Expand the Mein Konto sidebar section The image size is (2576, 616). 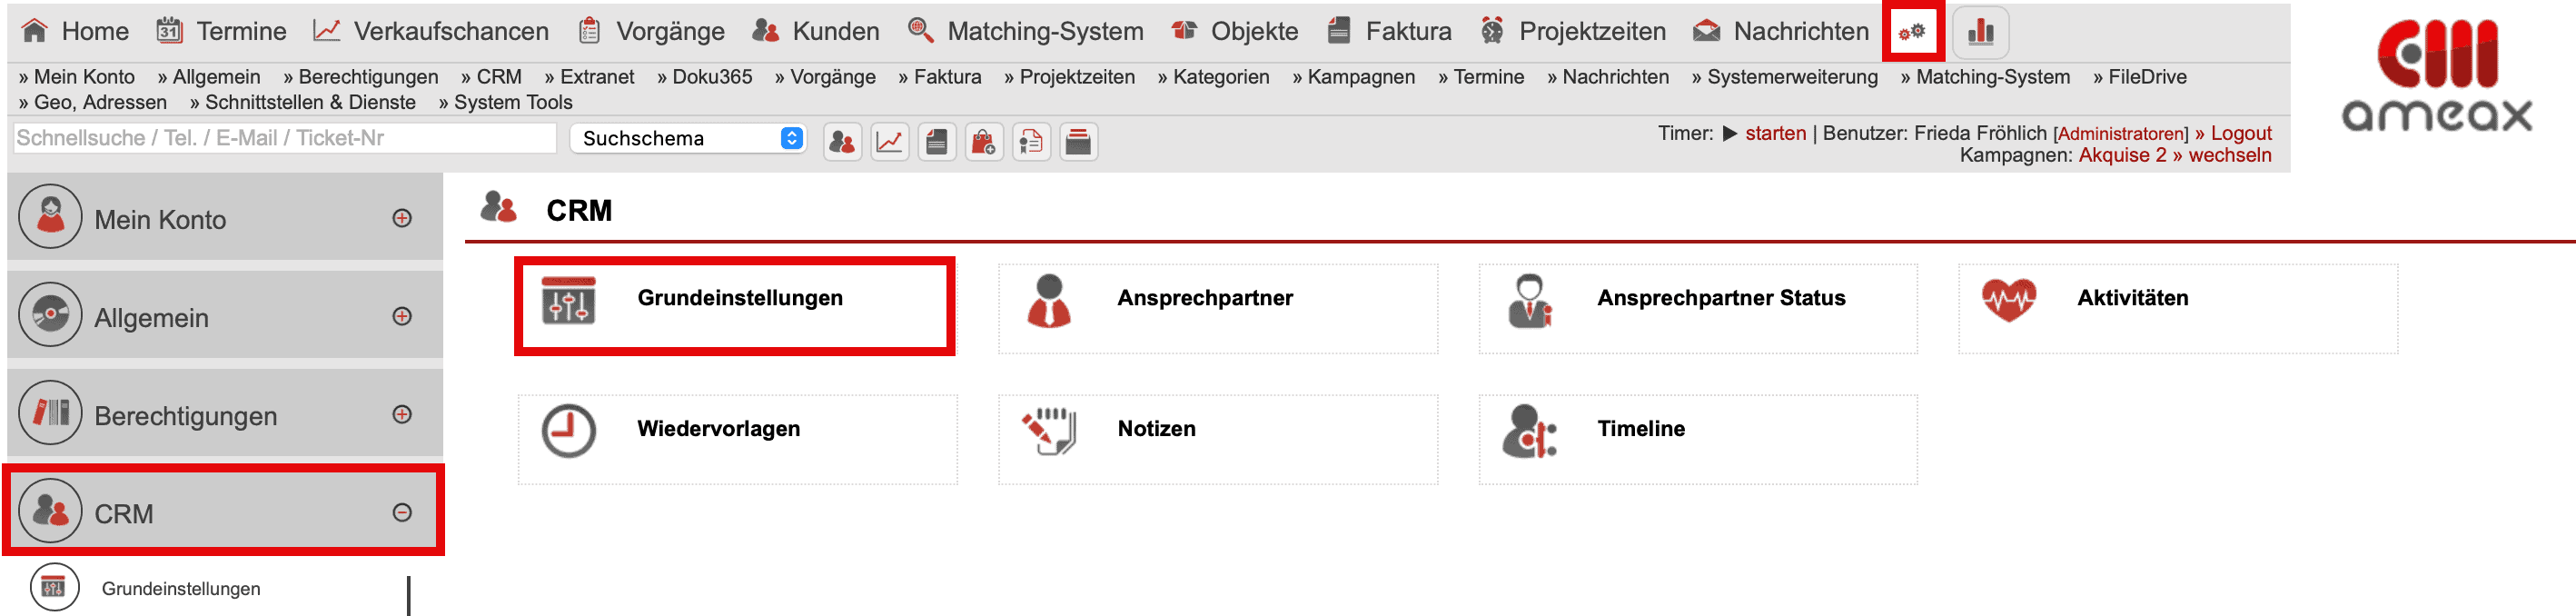(x=402, y=218)
